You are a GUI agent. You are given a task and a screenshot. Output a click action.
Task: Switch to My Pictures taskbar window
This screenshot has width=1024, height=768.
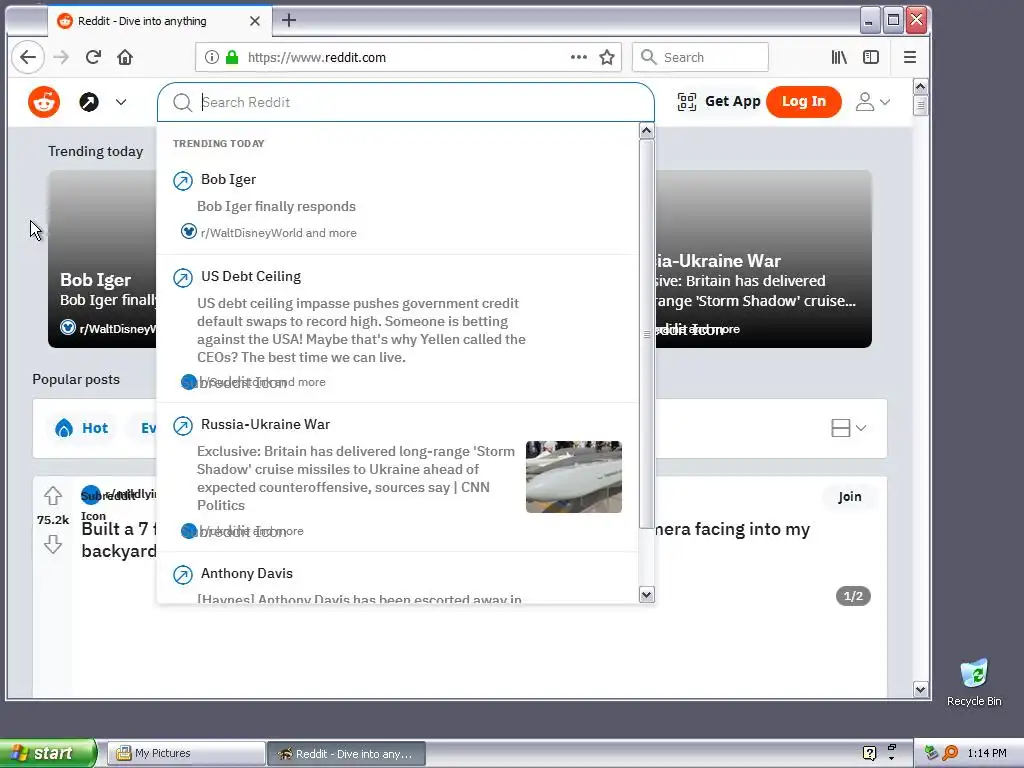[x=185, y=754]
